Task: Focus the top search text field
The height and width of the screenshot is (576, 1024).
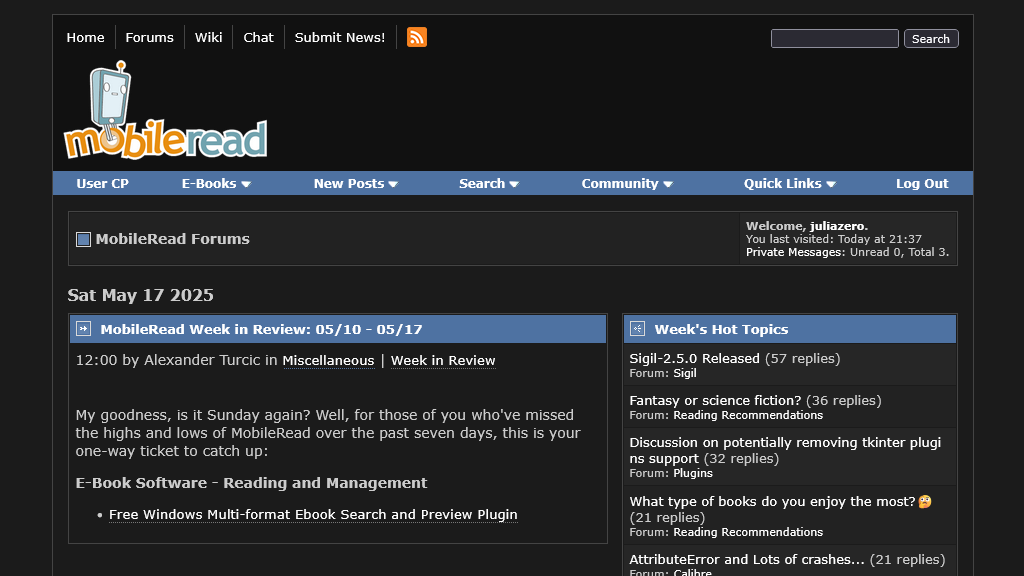Action: pos(835,39)
